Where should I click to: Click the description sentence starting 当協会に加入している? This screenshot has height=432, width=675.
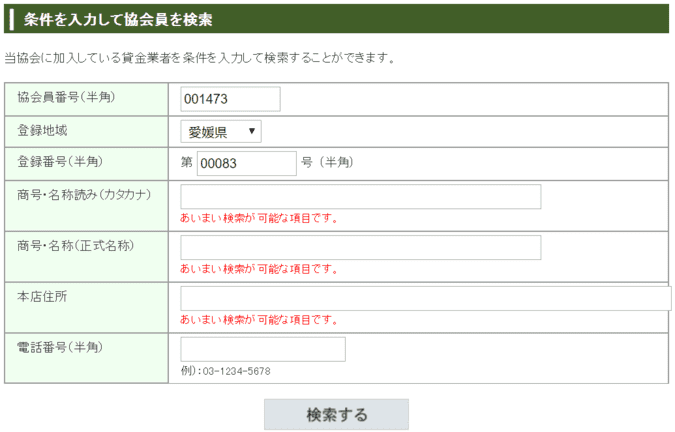click(200, 58)
